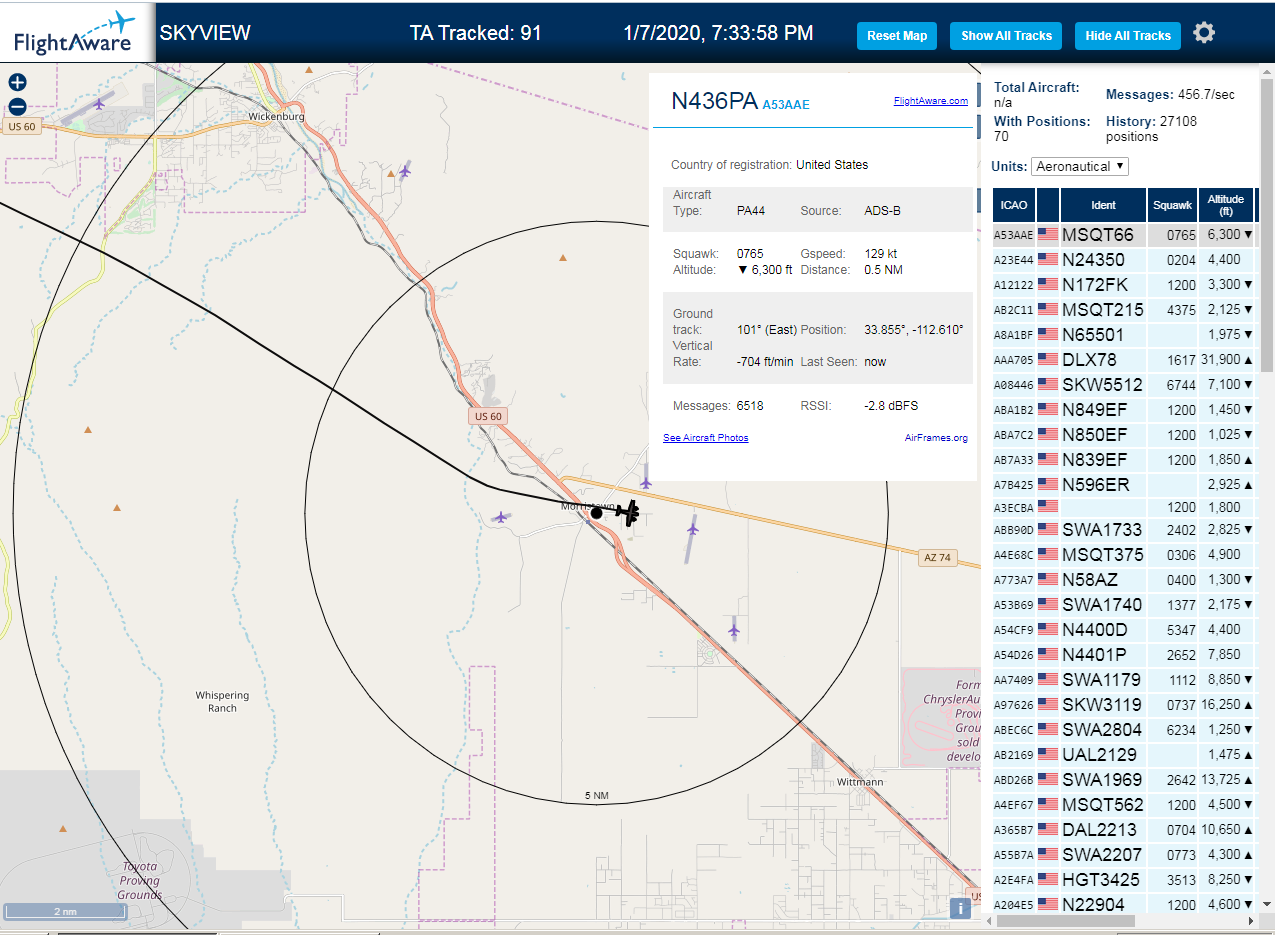This screenshot has width=1275, height=935.
Task: Open the Units dropdown
Action: [1080, 166]
